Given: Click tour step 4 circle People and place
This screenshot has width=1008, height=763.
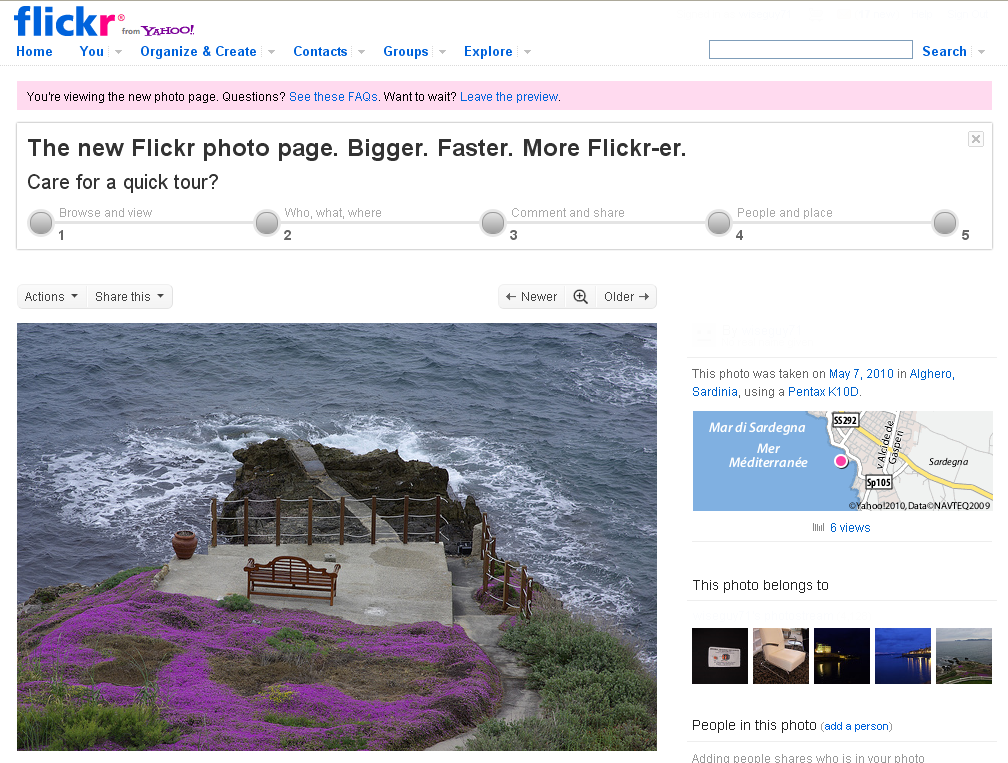Looking at the screenshot, I should [x=718, y=222].
